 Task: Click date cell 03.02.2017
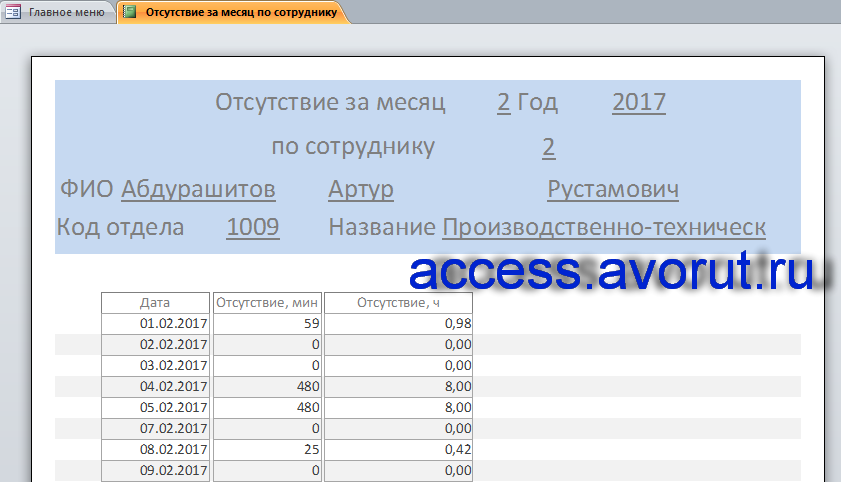(156, 365)
